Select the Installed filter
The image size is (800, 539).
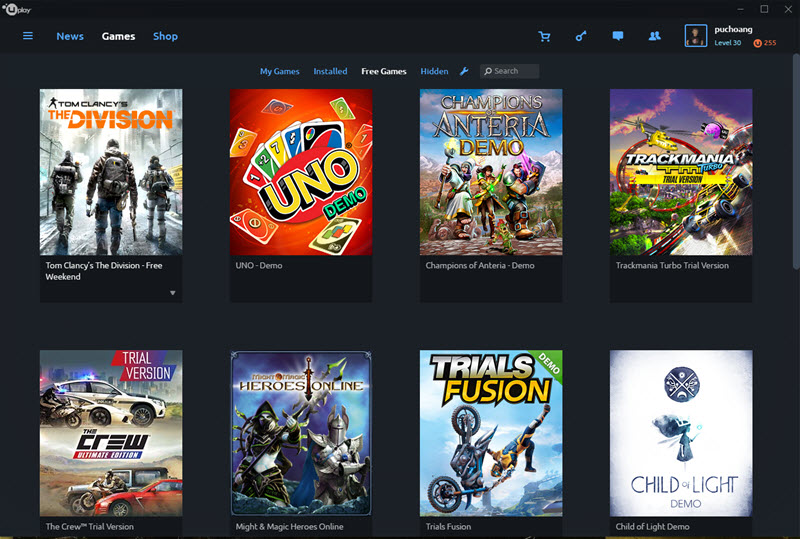point(330,71)
